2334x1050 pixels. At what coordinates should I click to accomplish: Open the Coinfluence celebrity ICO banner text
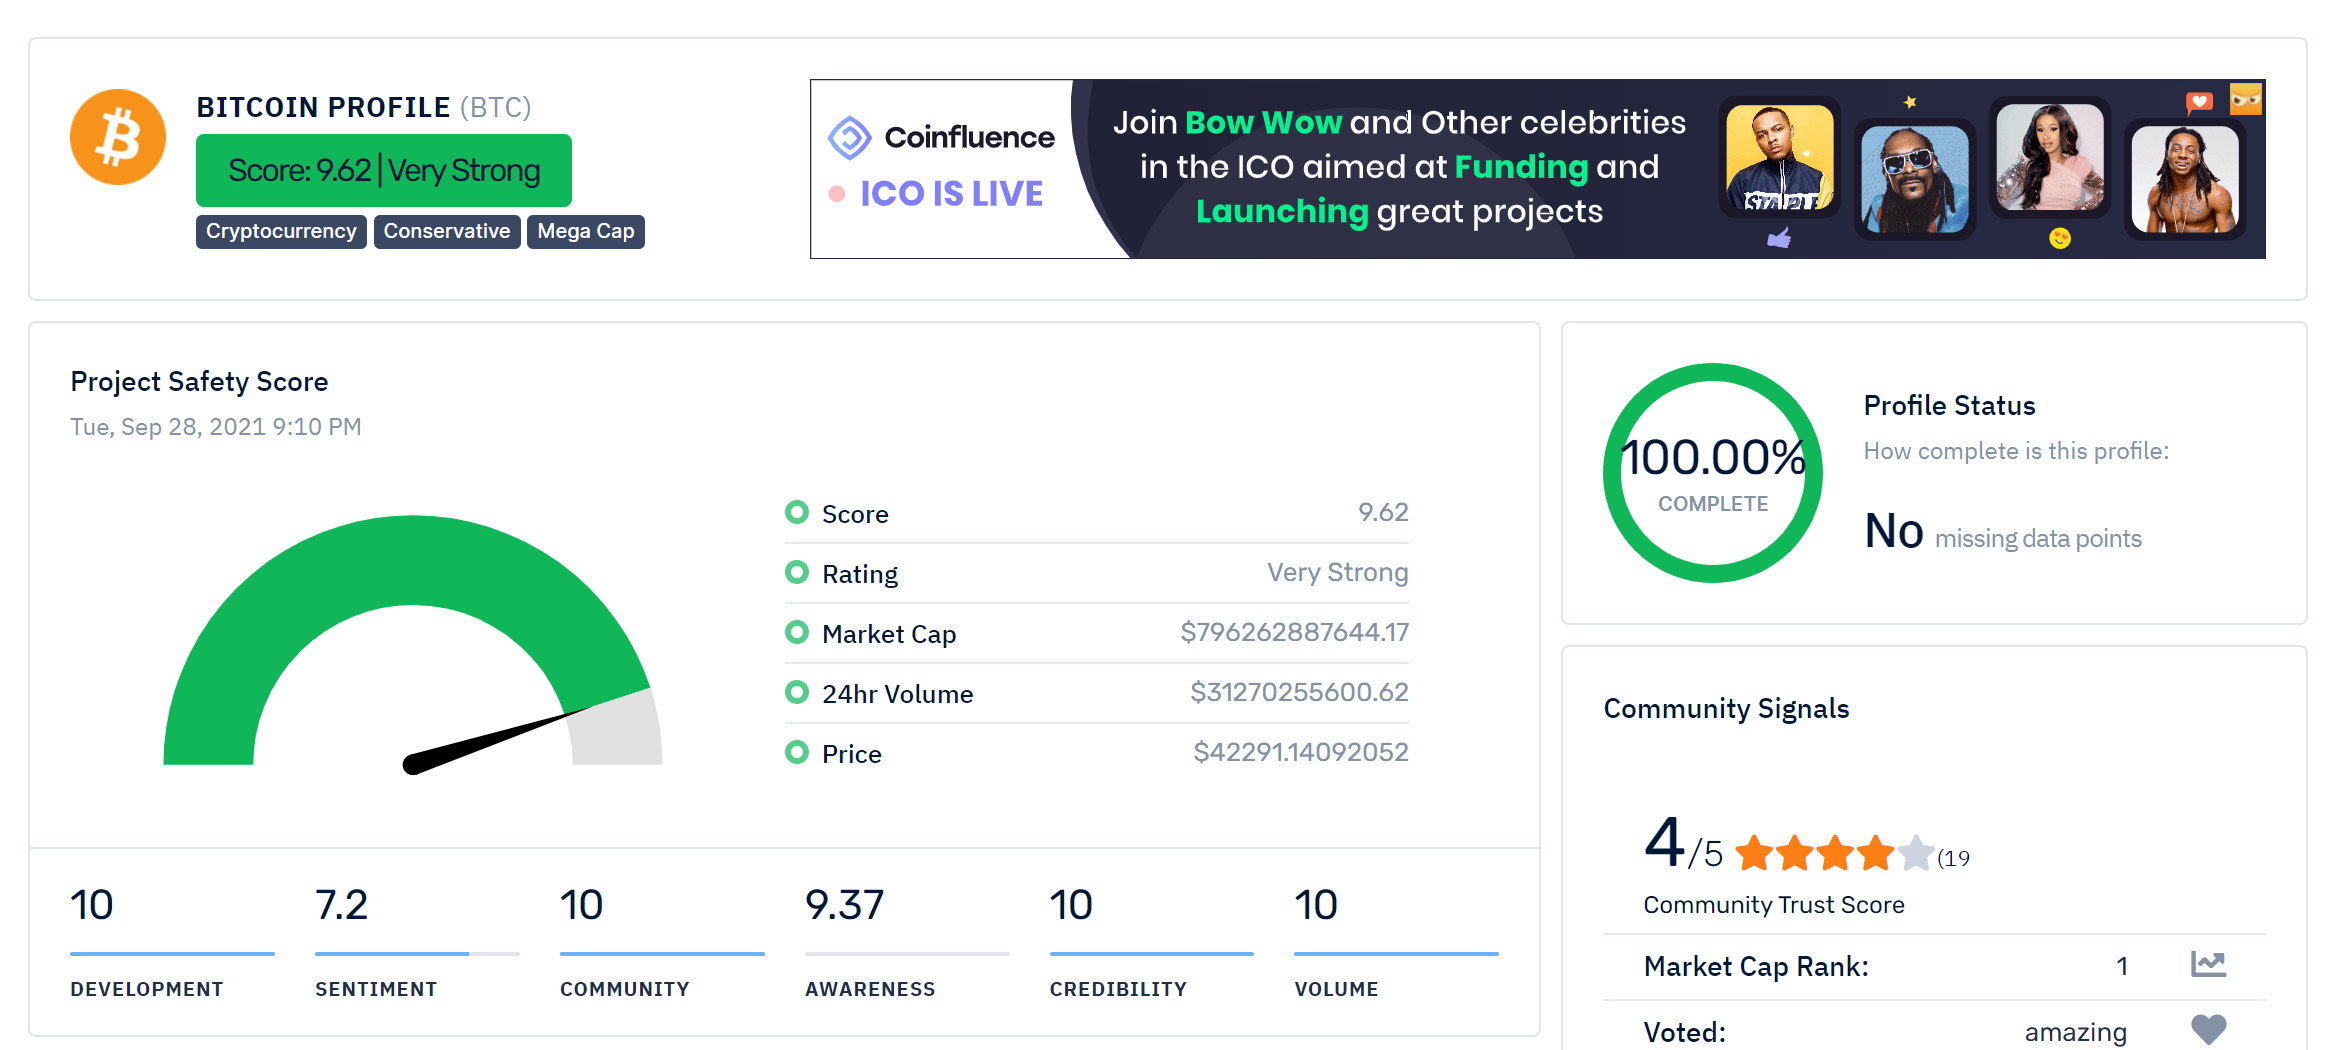point(1399,167)
